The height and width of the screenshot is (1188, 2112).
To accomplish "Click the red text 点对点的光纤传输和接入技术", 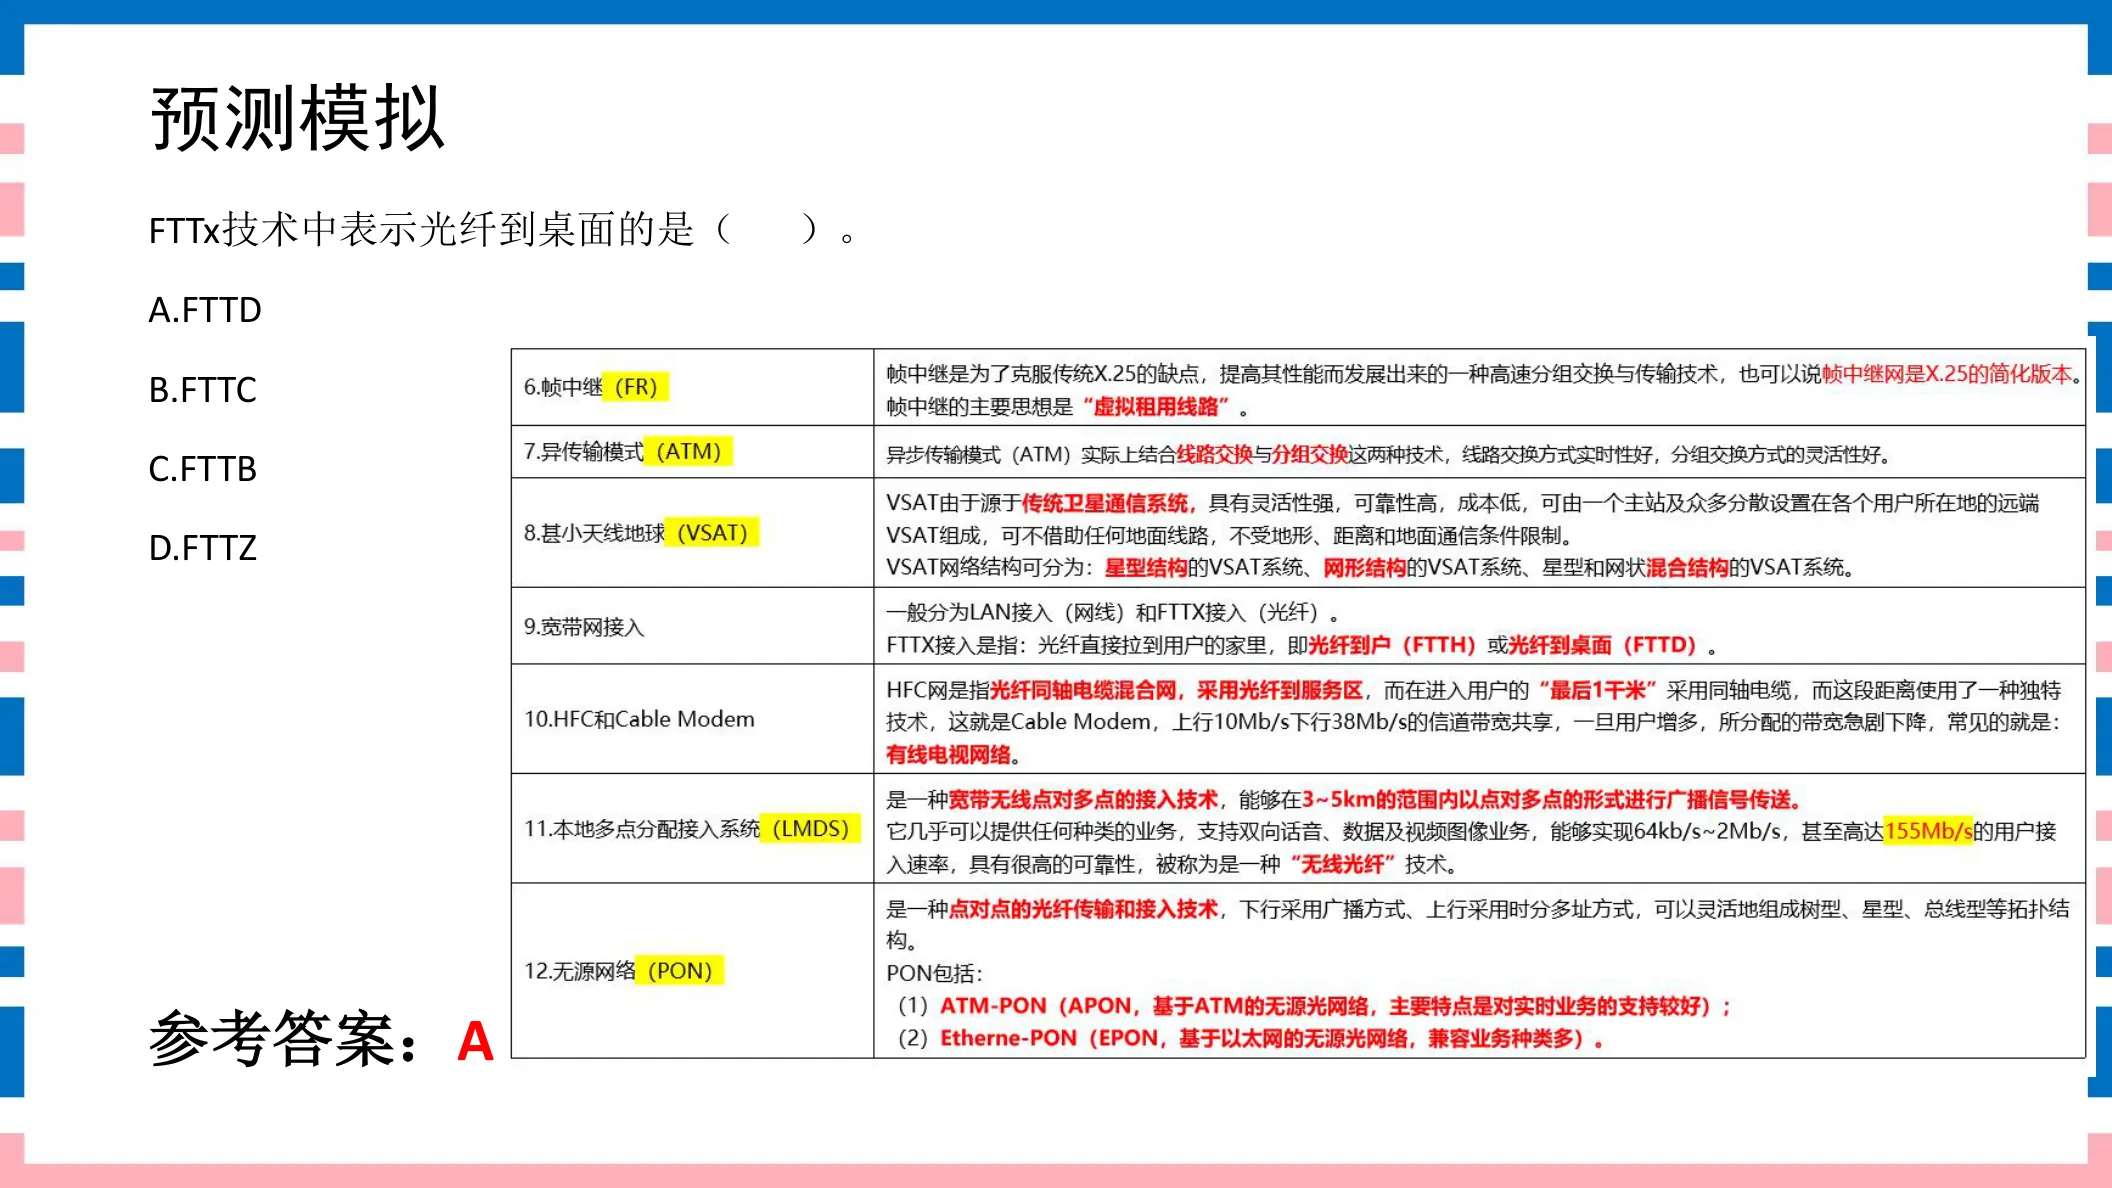I will 1083,909.
